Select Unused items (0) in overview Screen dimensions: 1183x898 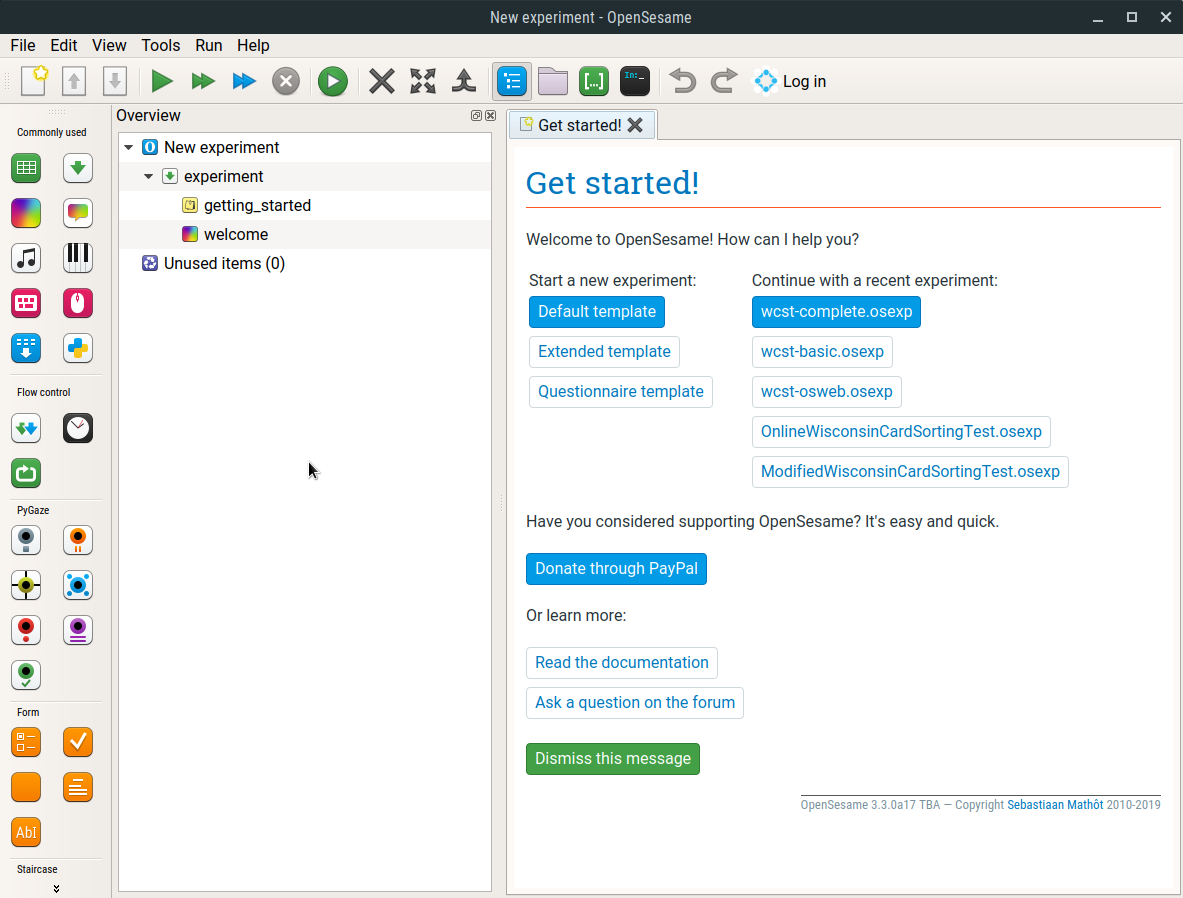click(224, 263)
